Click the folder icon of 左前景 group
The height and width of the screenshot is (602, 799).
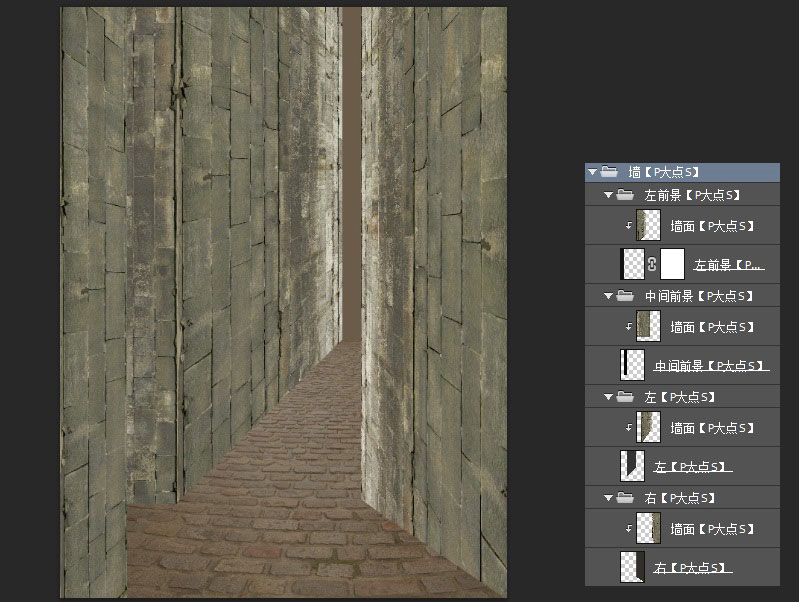625,195
